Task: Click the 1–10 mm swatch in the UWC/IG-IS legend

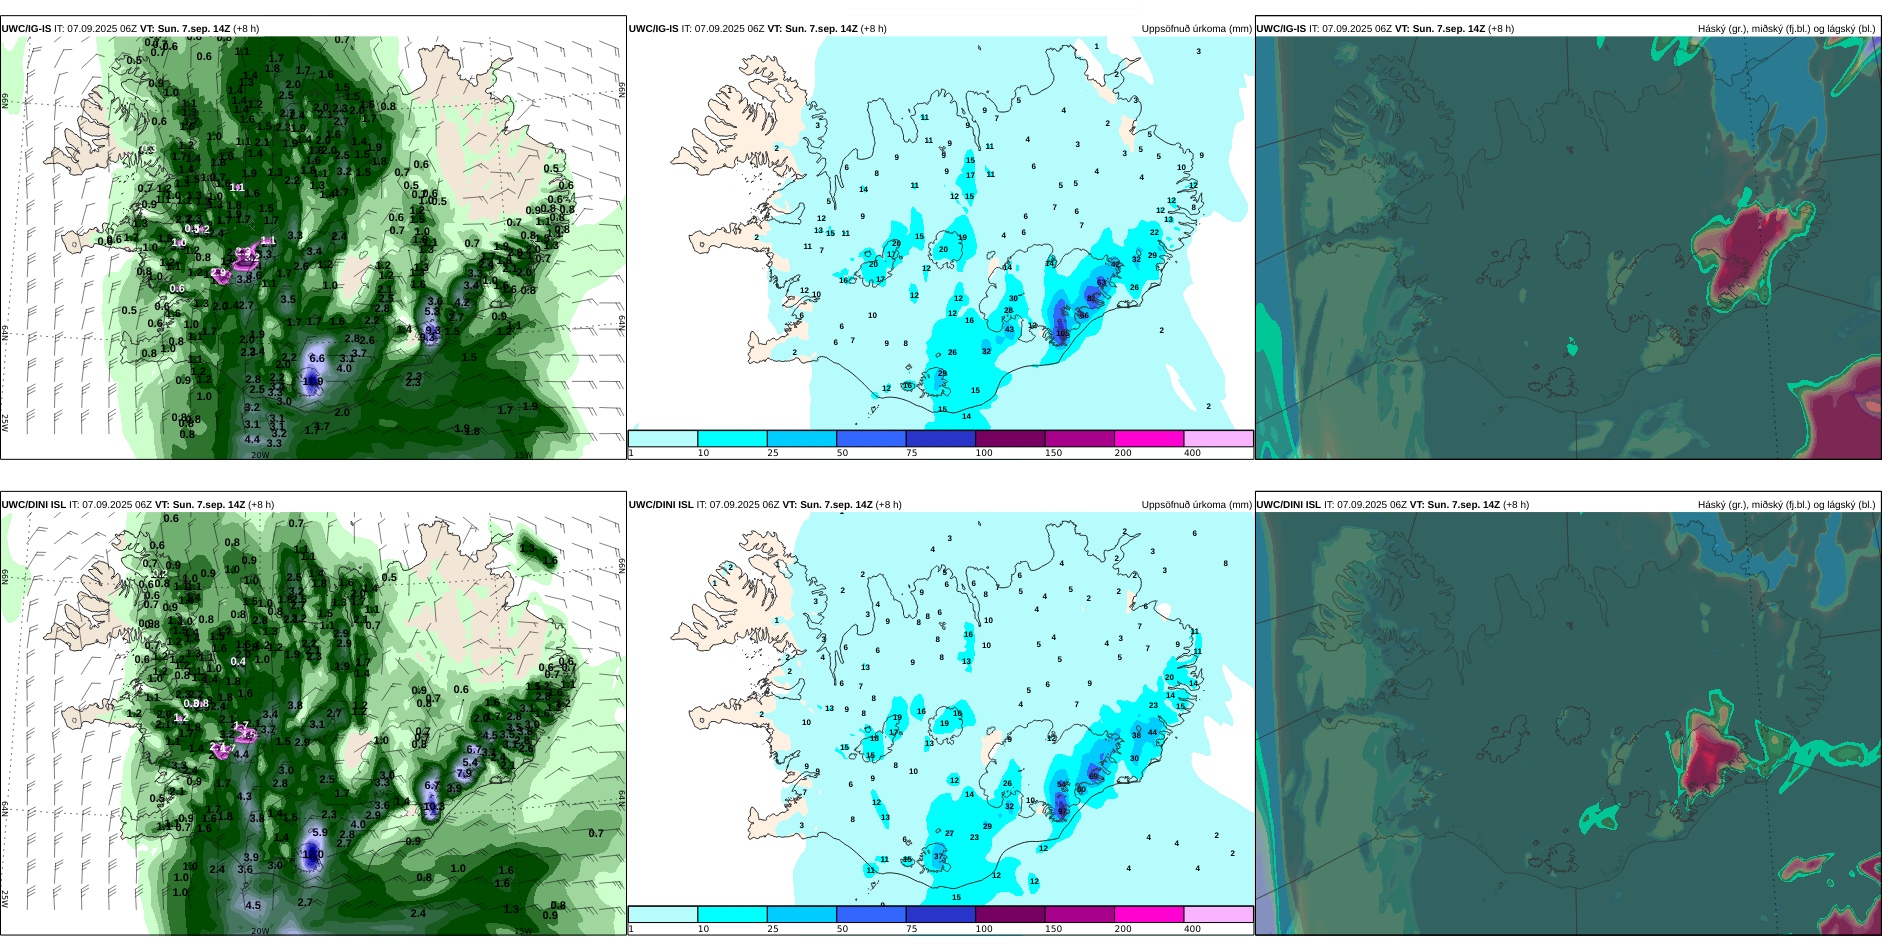Action: point(663,439)
